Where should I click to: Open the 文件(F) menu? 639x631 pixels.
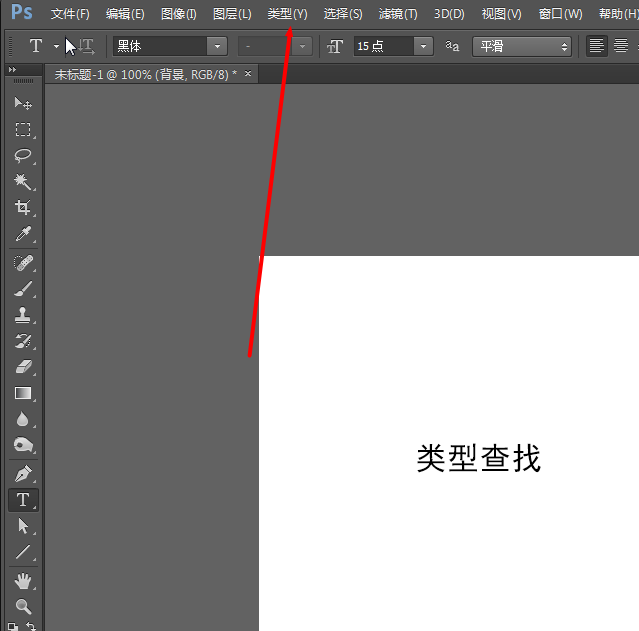pos(70,14)
